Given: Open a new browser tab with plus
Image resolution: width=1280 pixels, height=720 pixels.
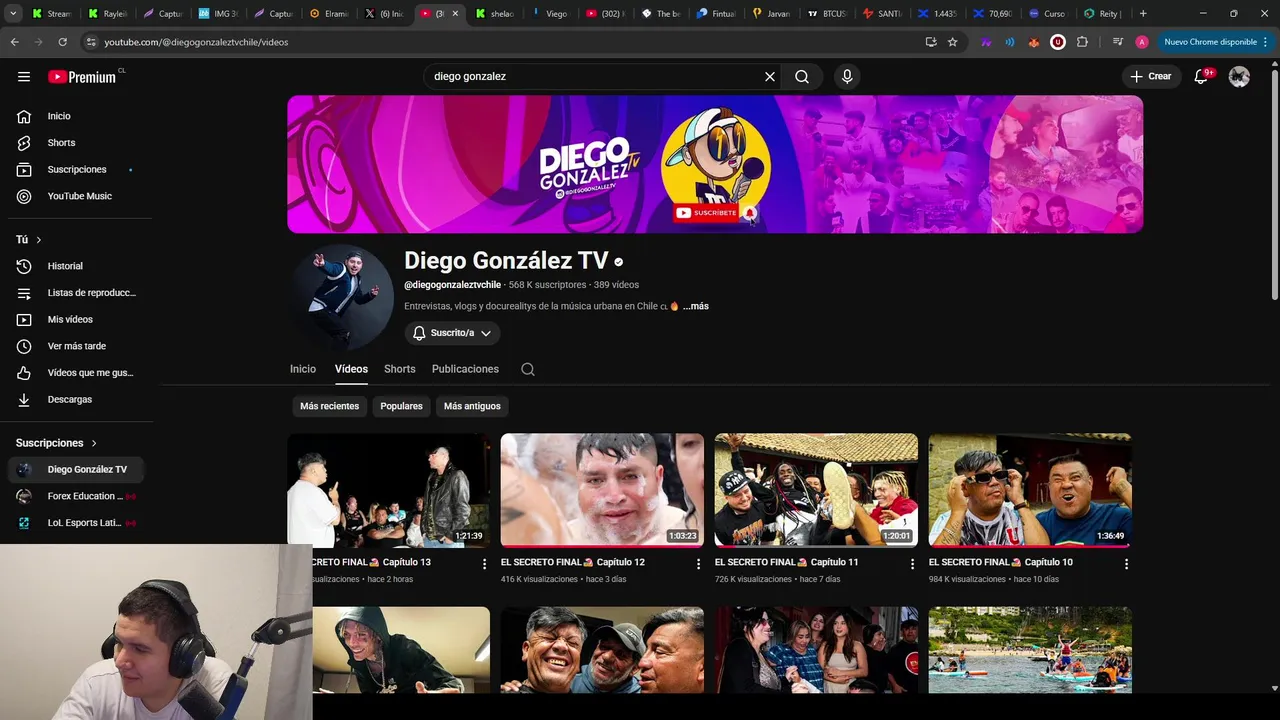Looking at the screenshot, I should [1143, 14].
